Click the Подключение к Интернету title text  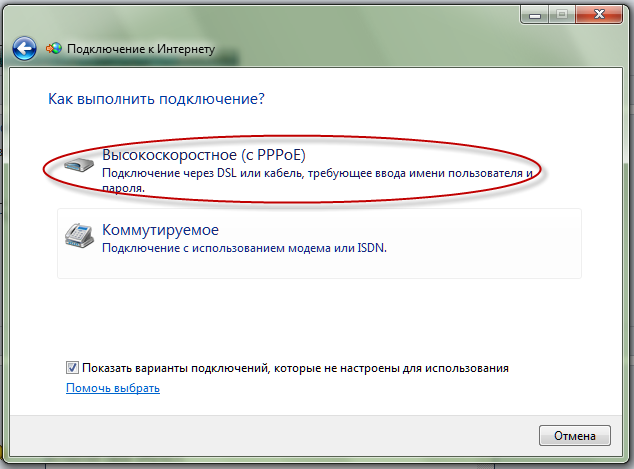(141, 49)
